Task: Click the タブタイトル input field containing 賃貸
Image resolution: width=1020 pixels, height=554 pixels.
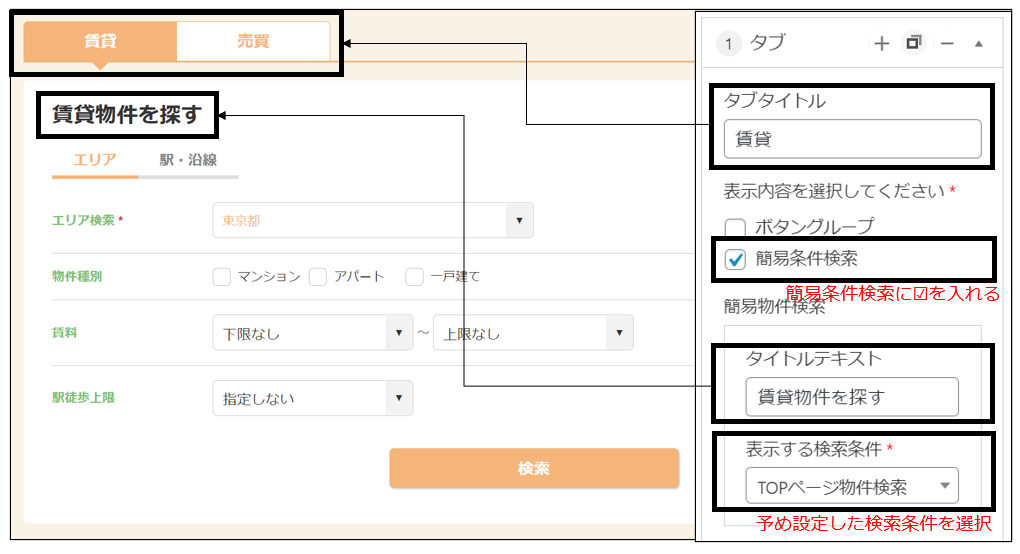Action: [x=852, y=139]
